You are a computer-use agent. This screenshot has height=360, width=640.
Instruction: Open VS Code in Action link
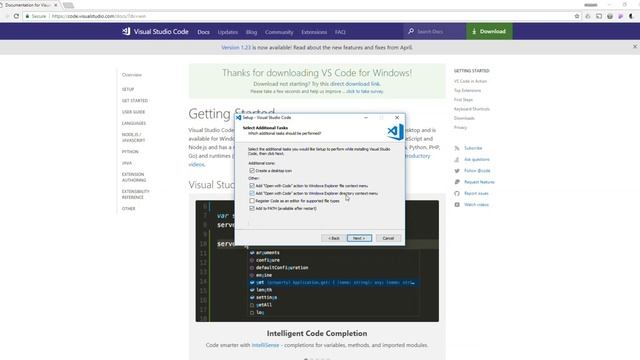[x=470, y=81]
